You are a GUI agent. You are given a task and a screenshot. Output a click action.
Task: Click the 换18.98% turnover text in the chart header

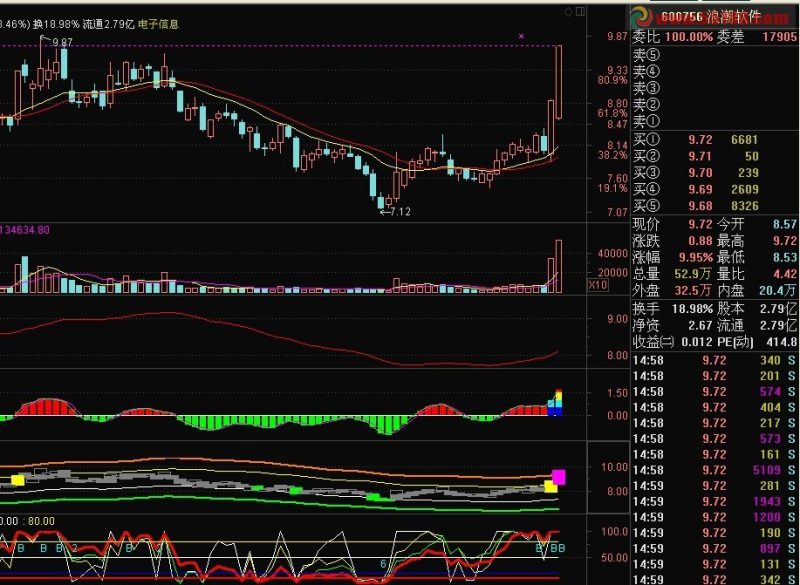[x=57, y=24]
